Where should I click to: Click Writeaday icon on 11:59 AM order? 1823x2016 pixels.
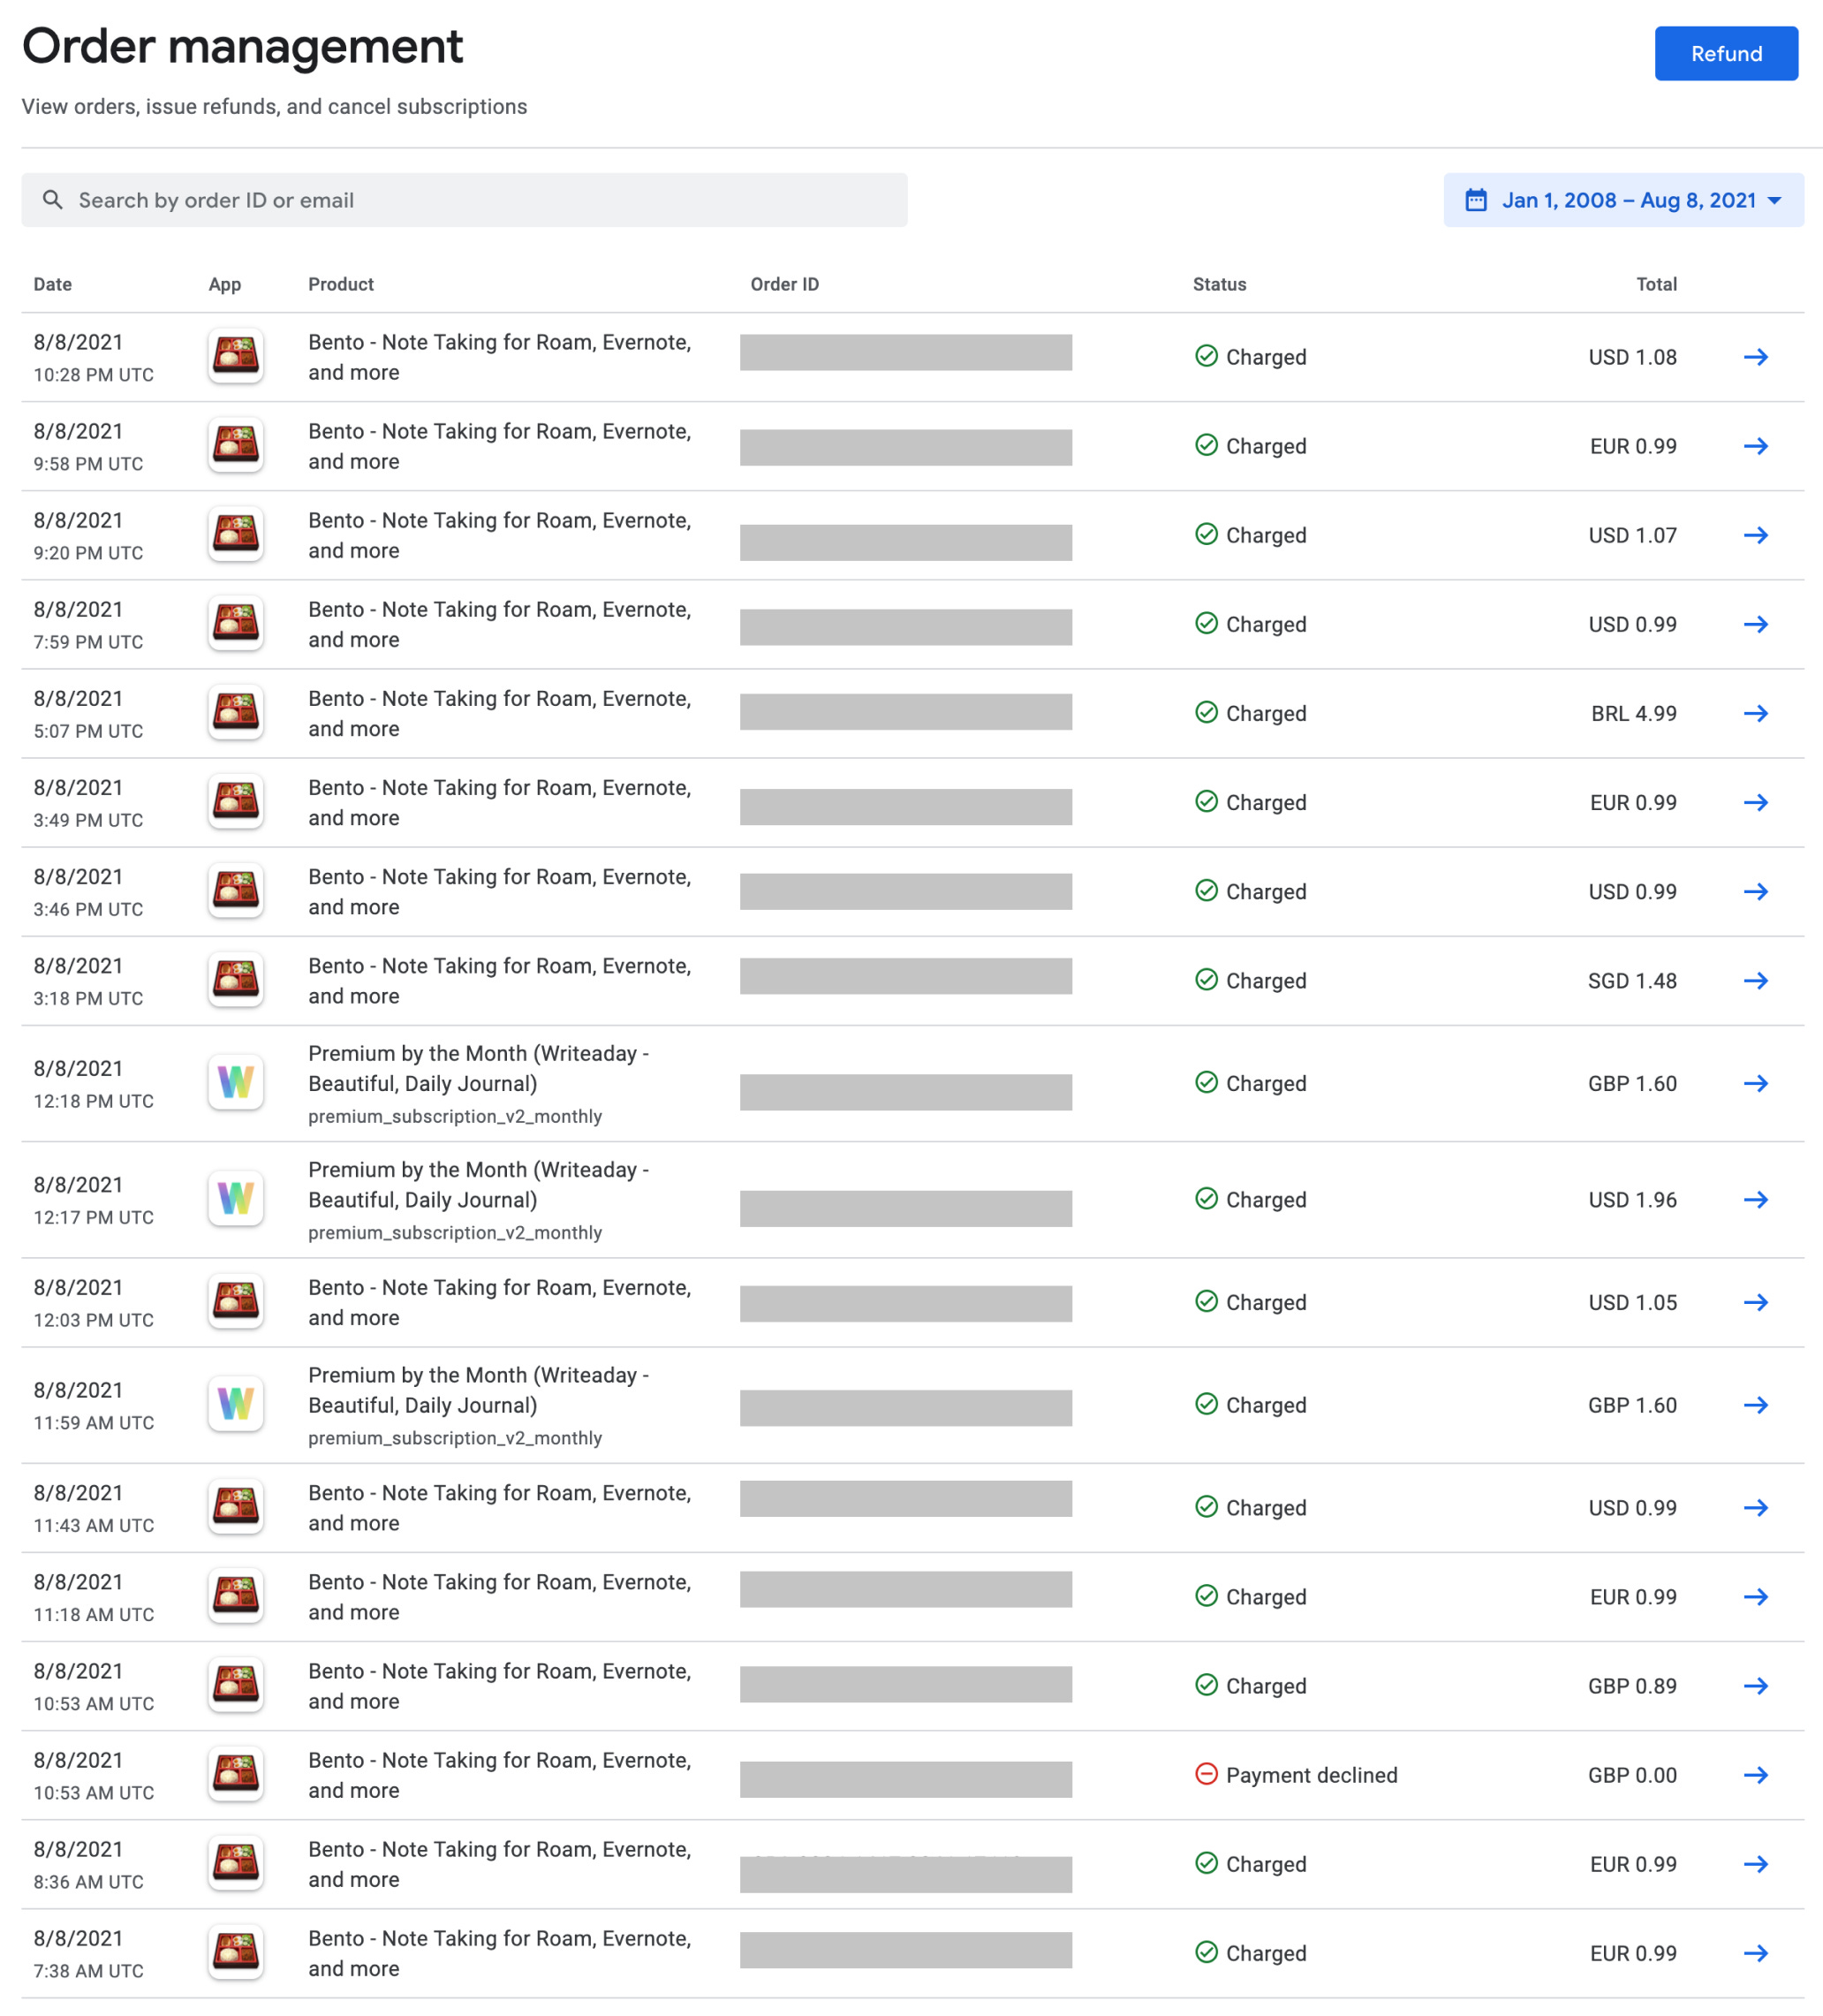pos(235,1404)
